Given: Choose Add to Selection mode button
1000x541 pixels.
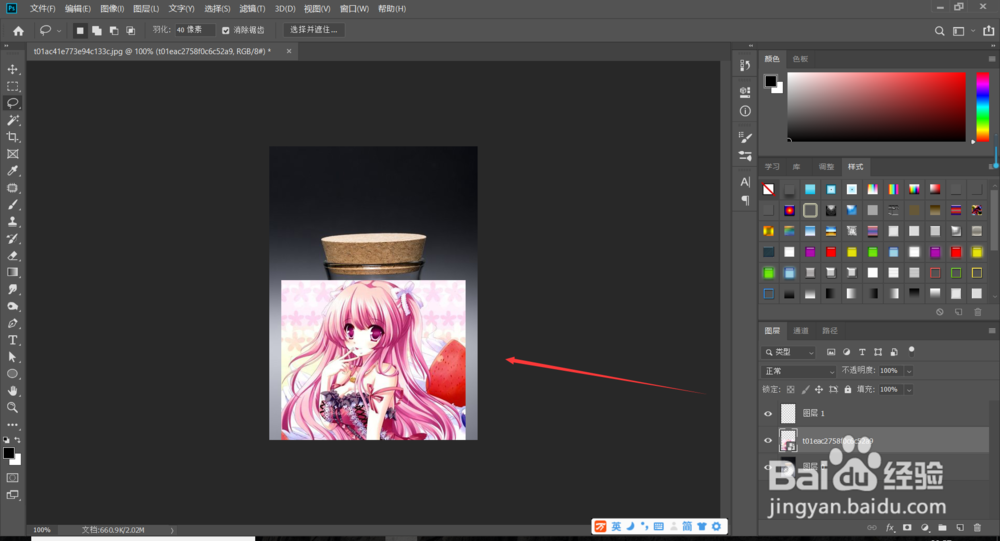Looking at the screenshot, I should 96,30.
